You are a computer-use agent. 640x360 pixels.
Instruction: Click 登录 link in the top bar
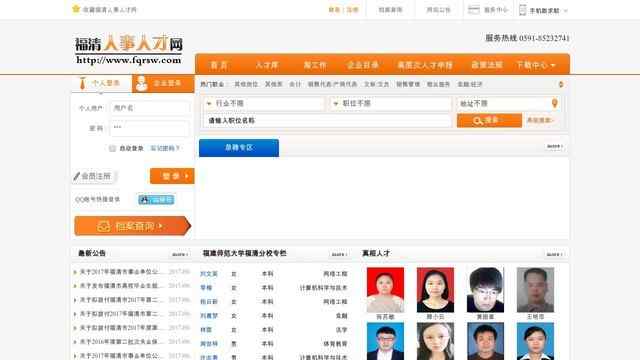click(x=334, y=10)
